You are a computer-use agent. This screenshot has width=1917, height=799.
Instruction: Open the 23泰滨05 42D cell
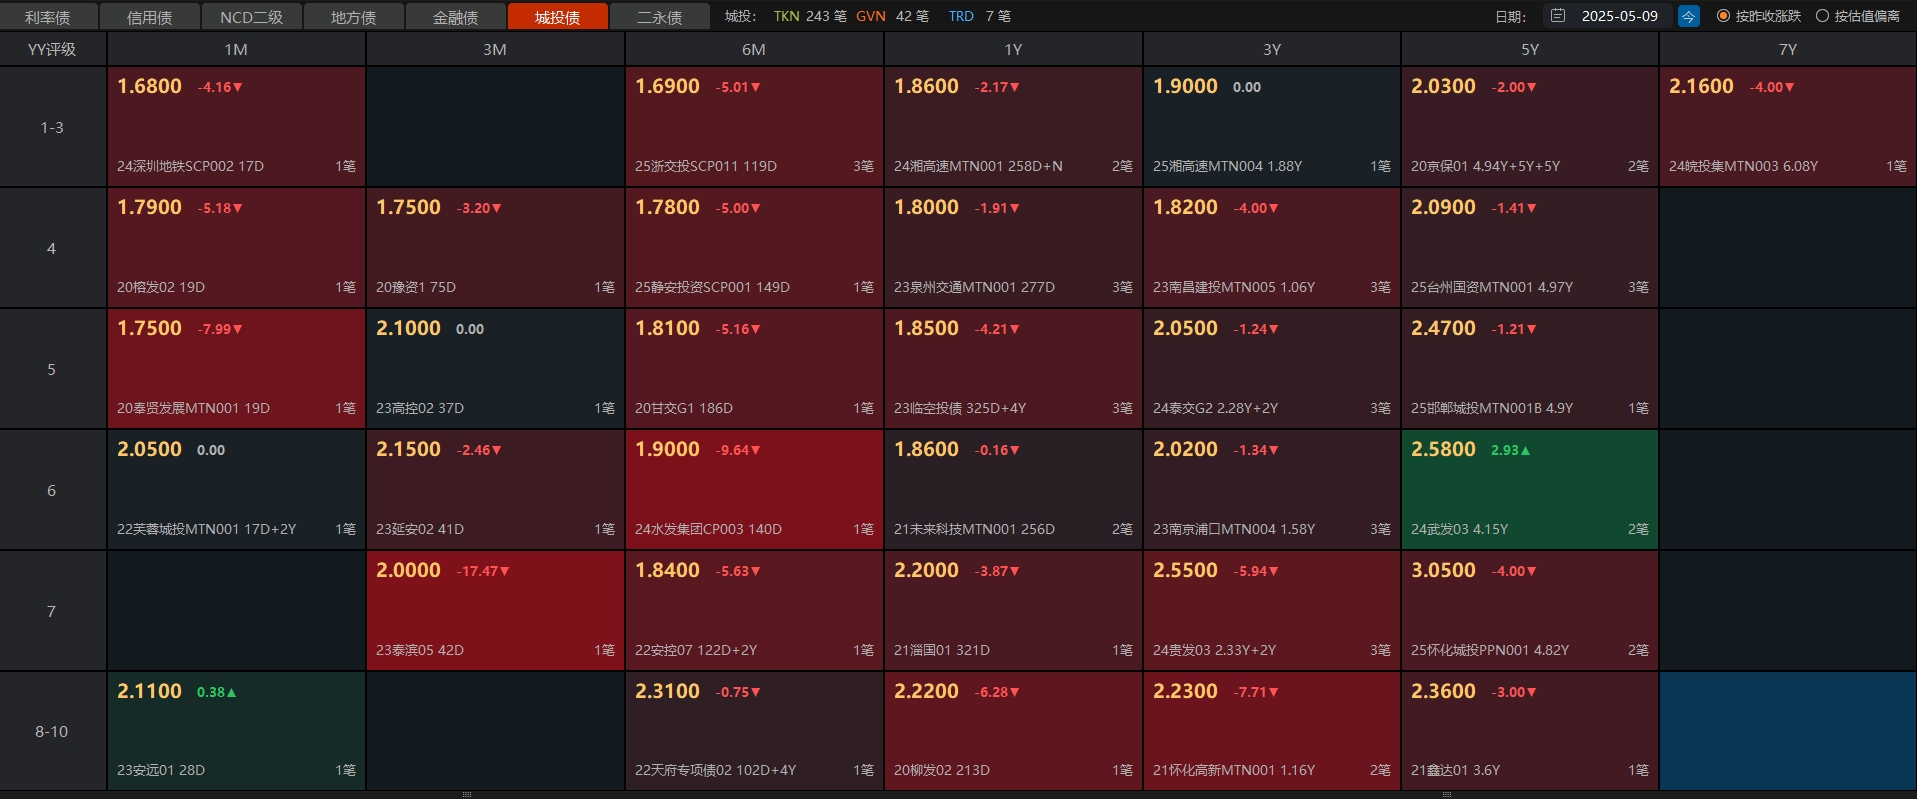[495, 611]
